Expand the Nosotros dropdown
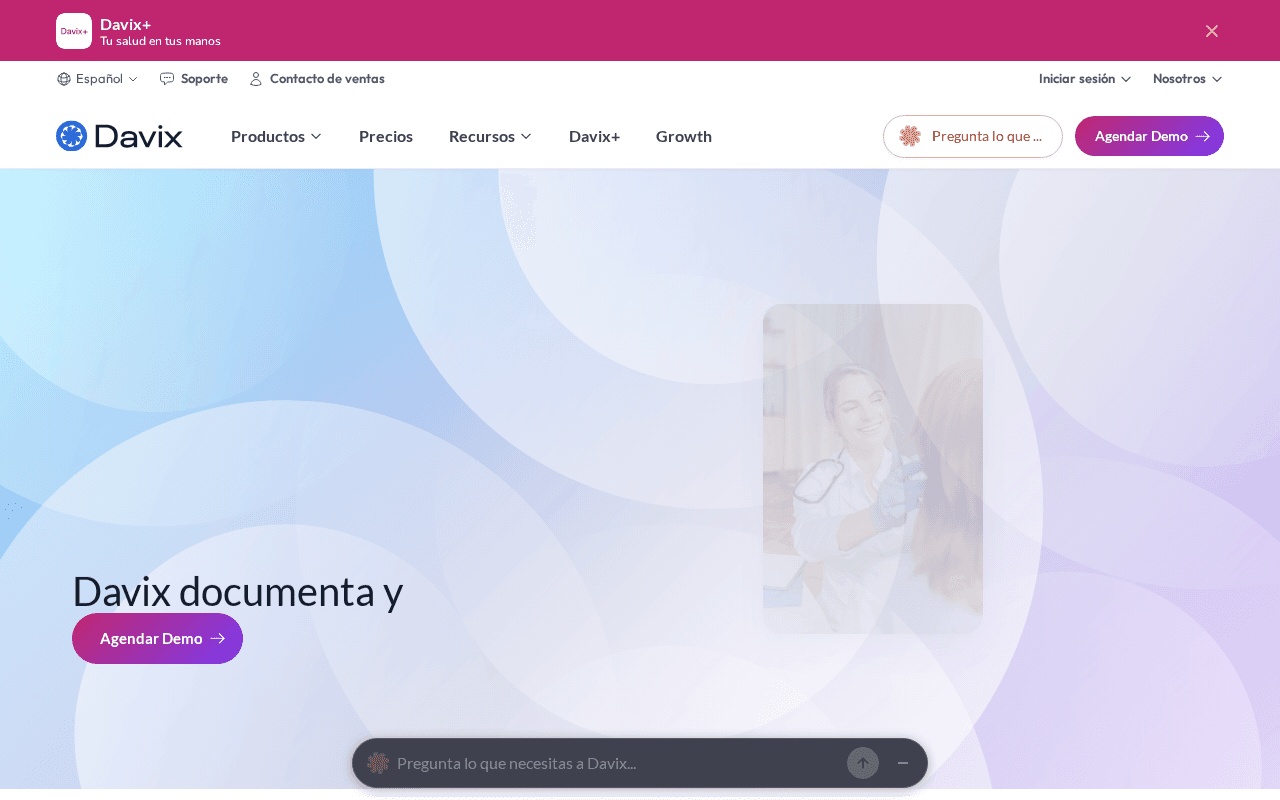The image size is (1280, 800). 1188,79
